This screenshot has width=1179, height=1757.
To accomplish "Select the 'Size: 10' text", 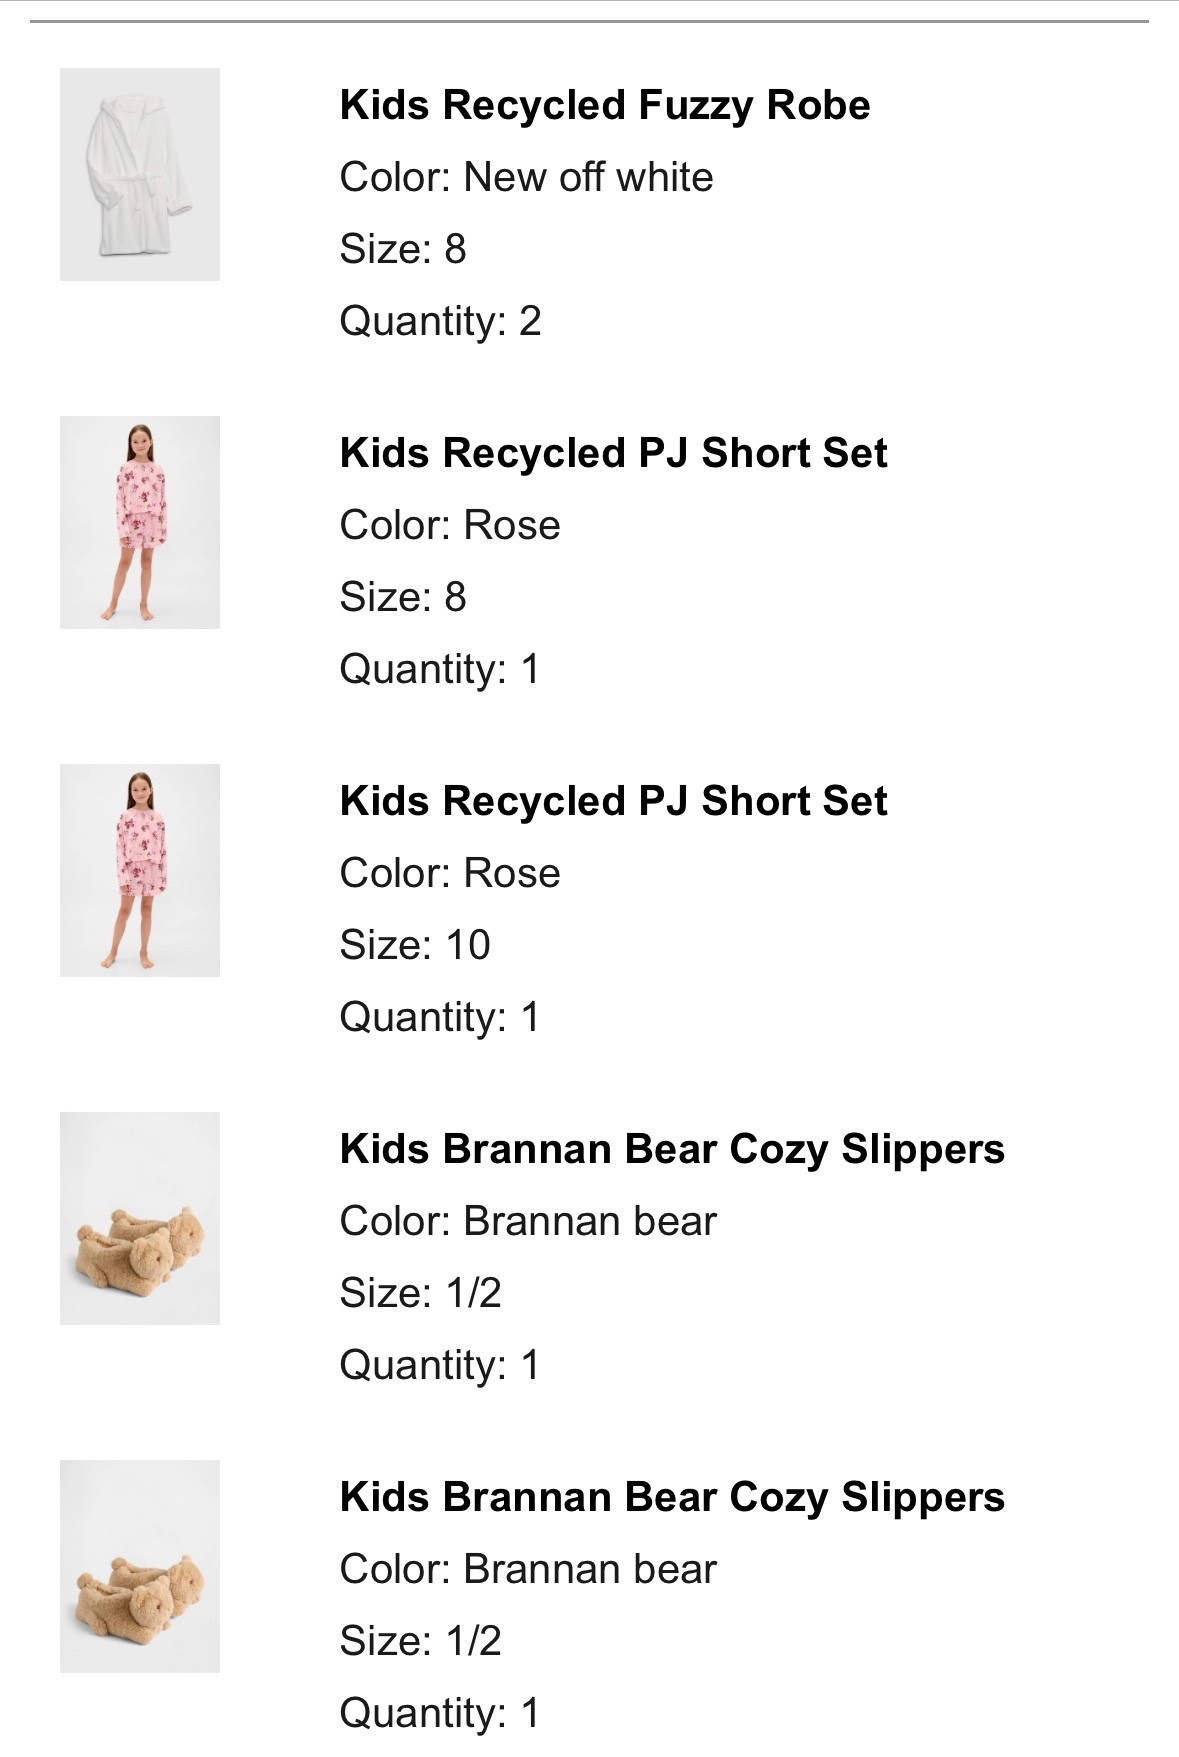I will (414, 945).
